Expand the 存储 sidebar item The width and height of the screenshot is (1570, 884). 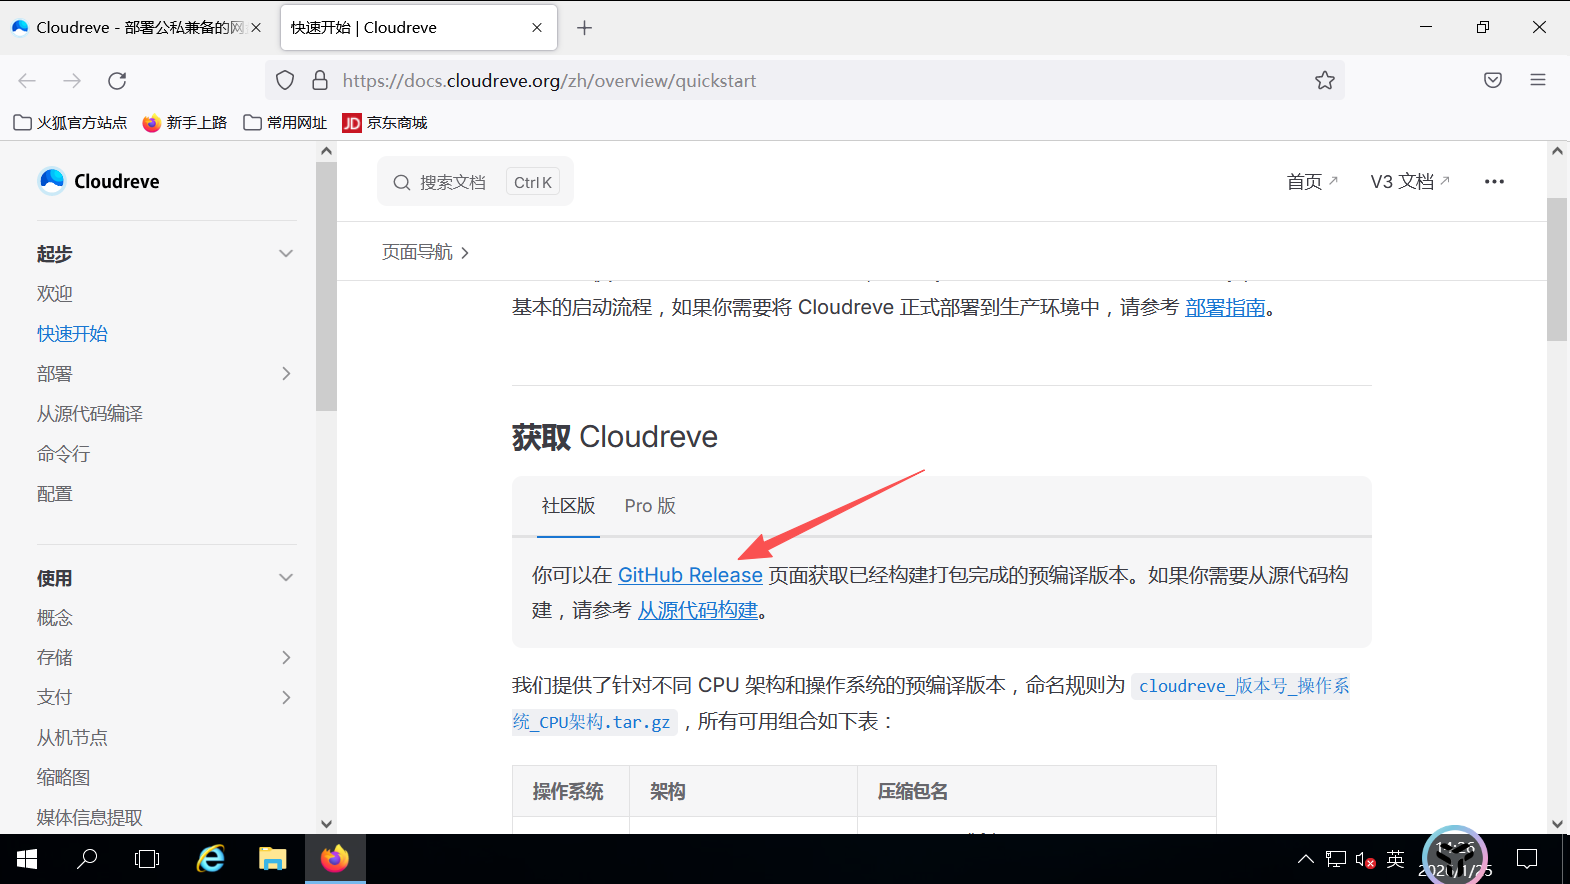pos(286,658)
